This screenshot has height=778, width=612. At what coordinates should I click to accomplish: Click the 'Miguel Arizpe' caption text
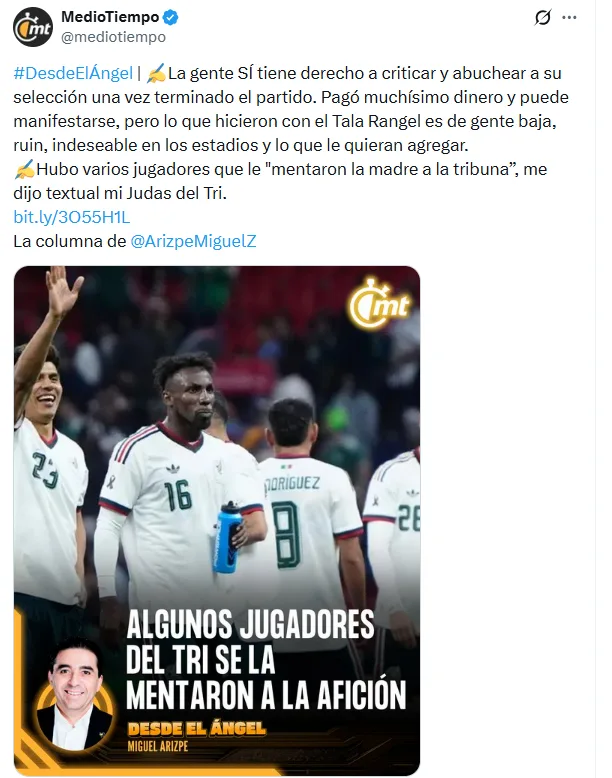click(x=158, y=746)
